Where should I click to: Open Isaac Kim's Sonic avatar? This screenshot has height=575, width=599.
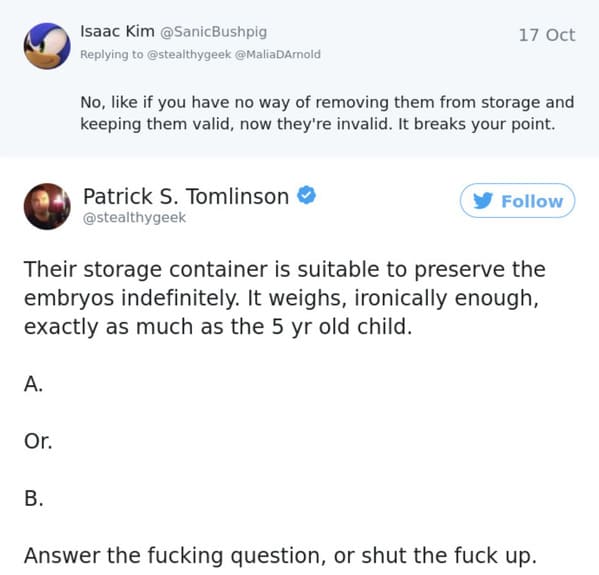pos(47,46)
